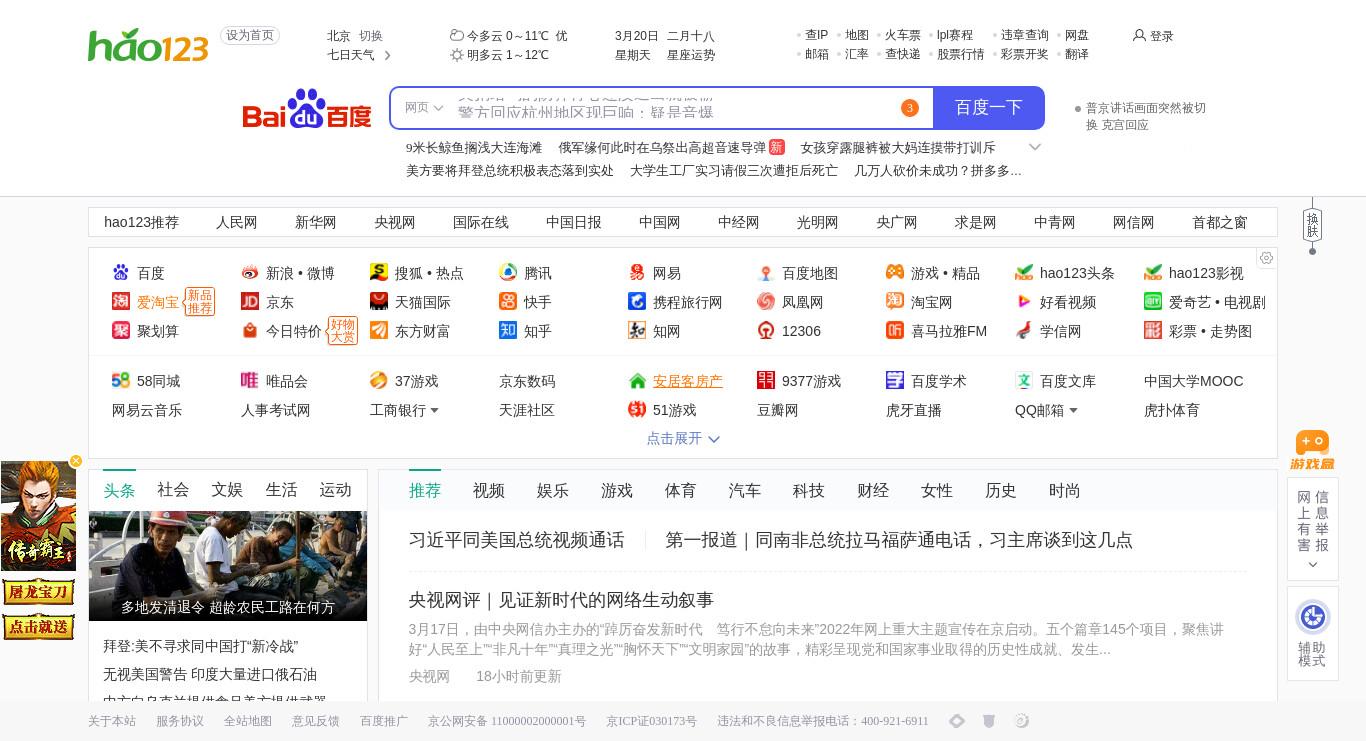Open accessibility 辅助模式 icon

(1312, 617)
